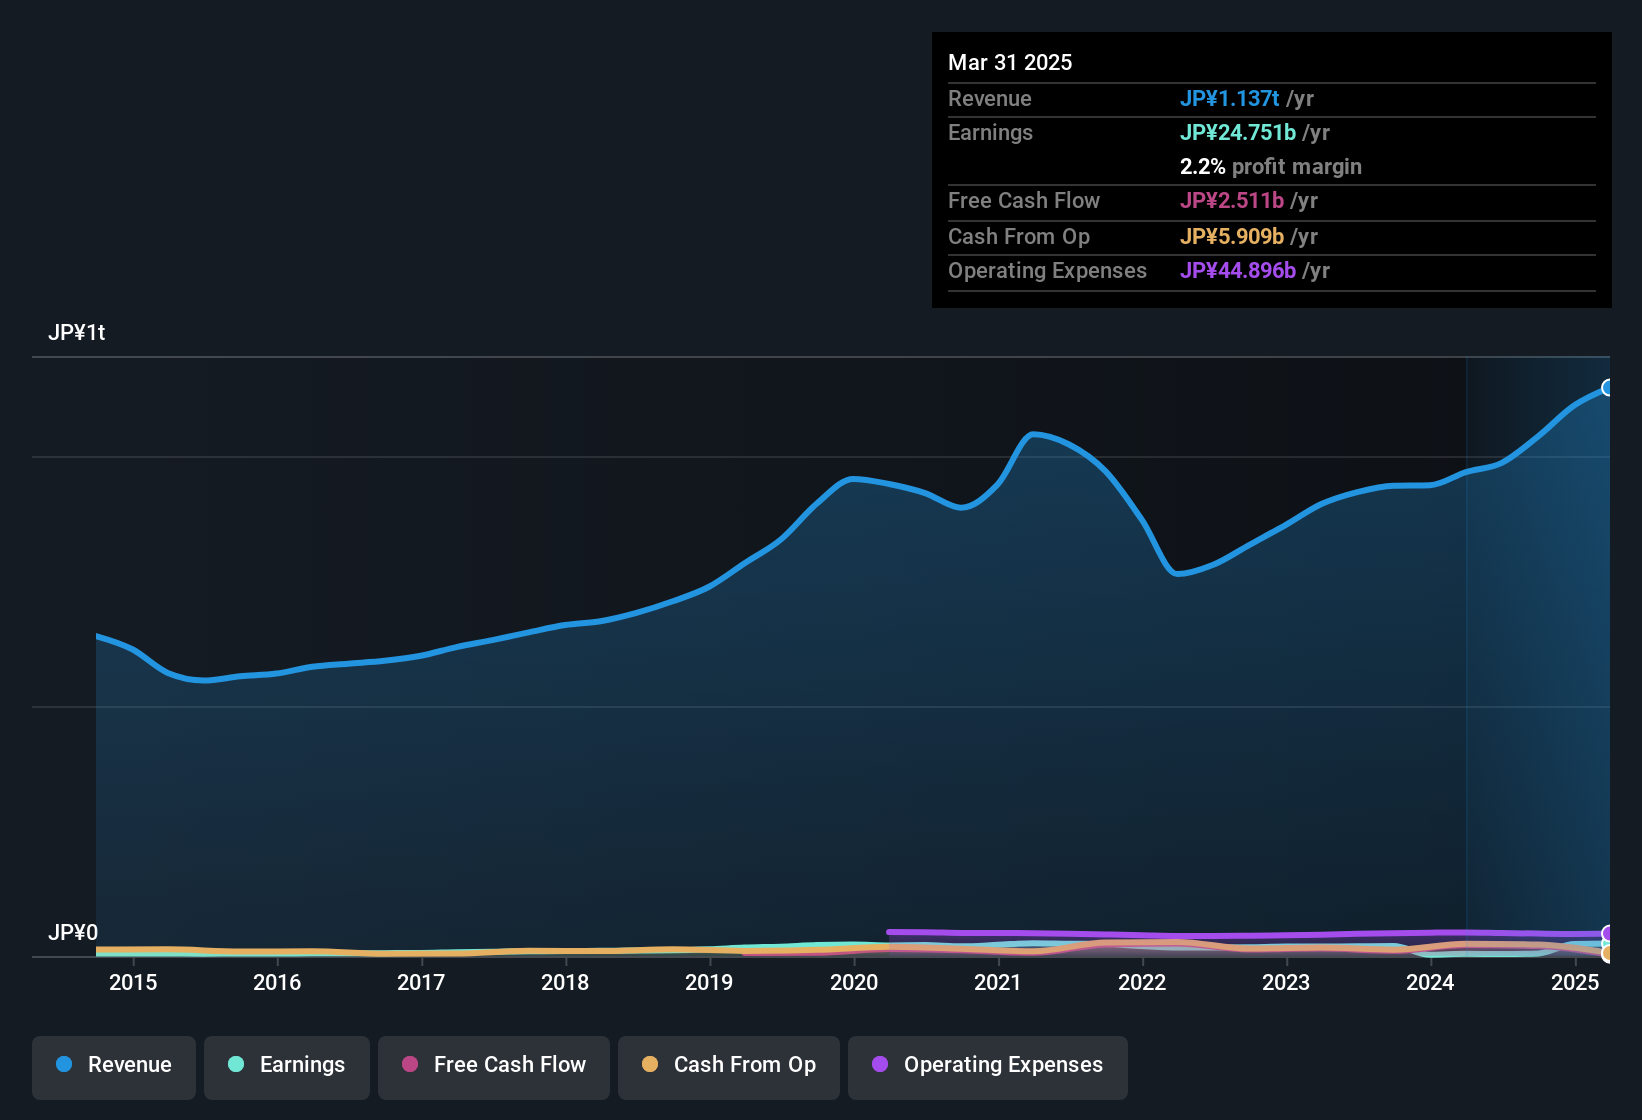This screenshot has height=1120, width=1642.
Task: Click the 2018 x-axis label
Action: pos(565,982)
